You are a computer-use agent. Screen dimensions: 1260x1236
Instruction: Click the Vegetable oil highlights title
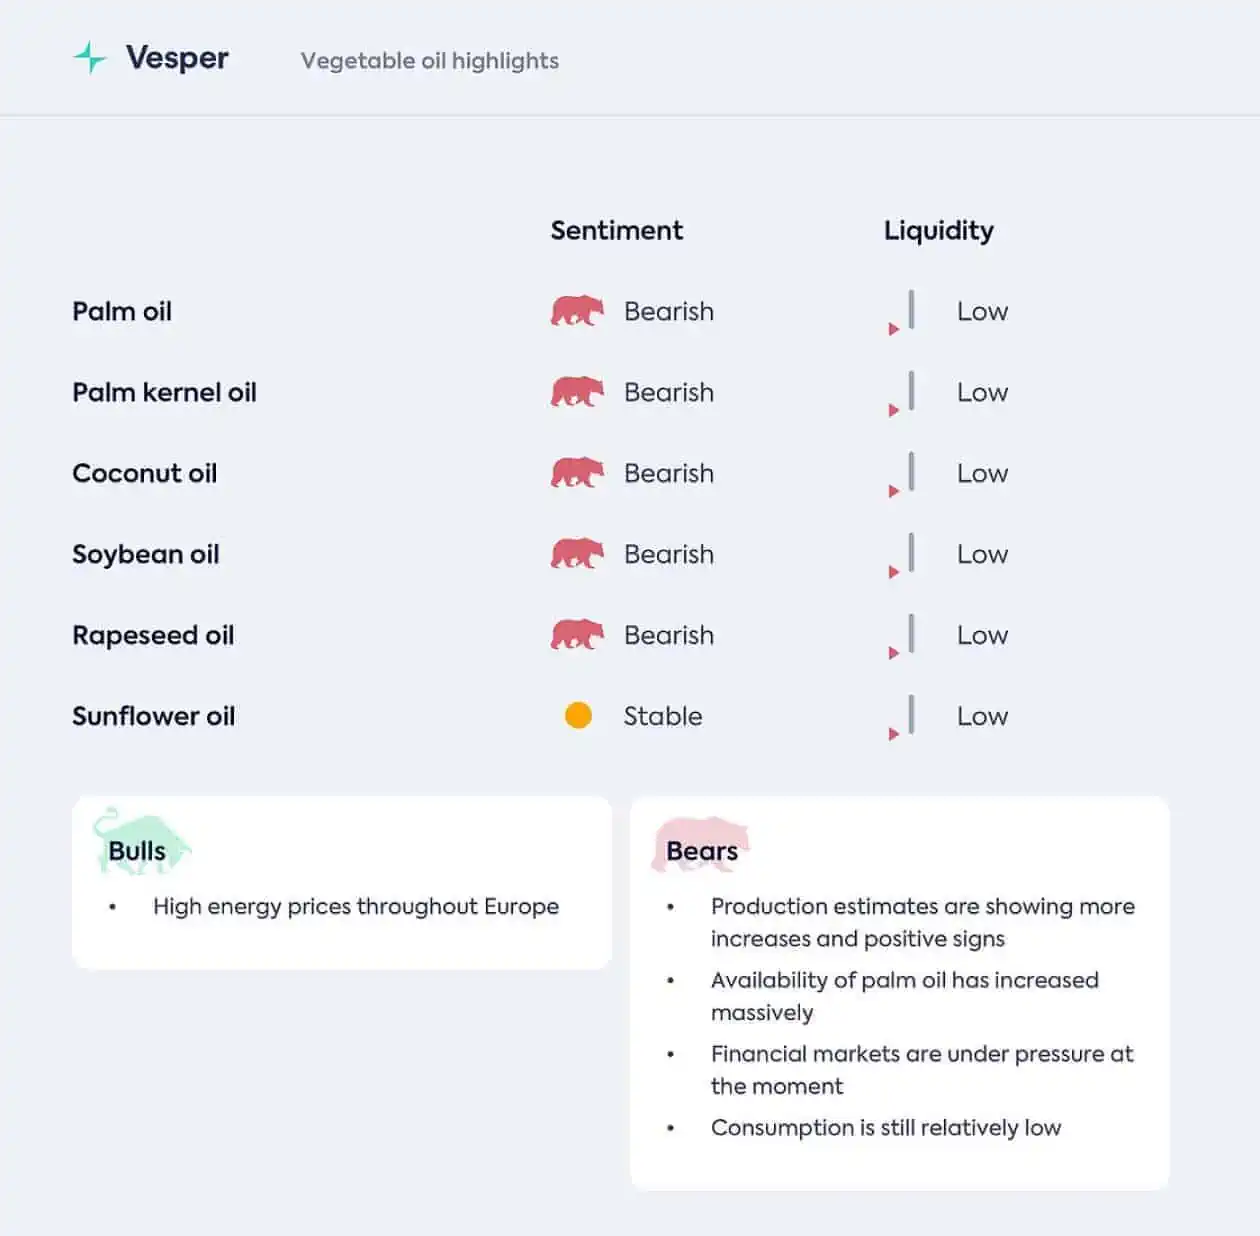(430, 61)
